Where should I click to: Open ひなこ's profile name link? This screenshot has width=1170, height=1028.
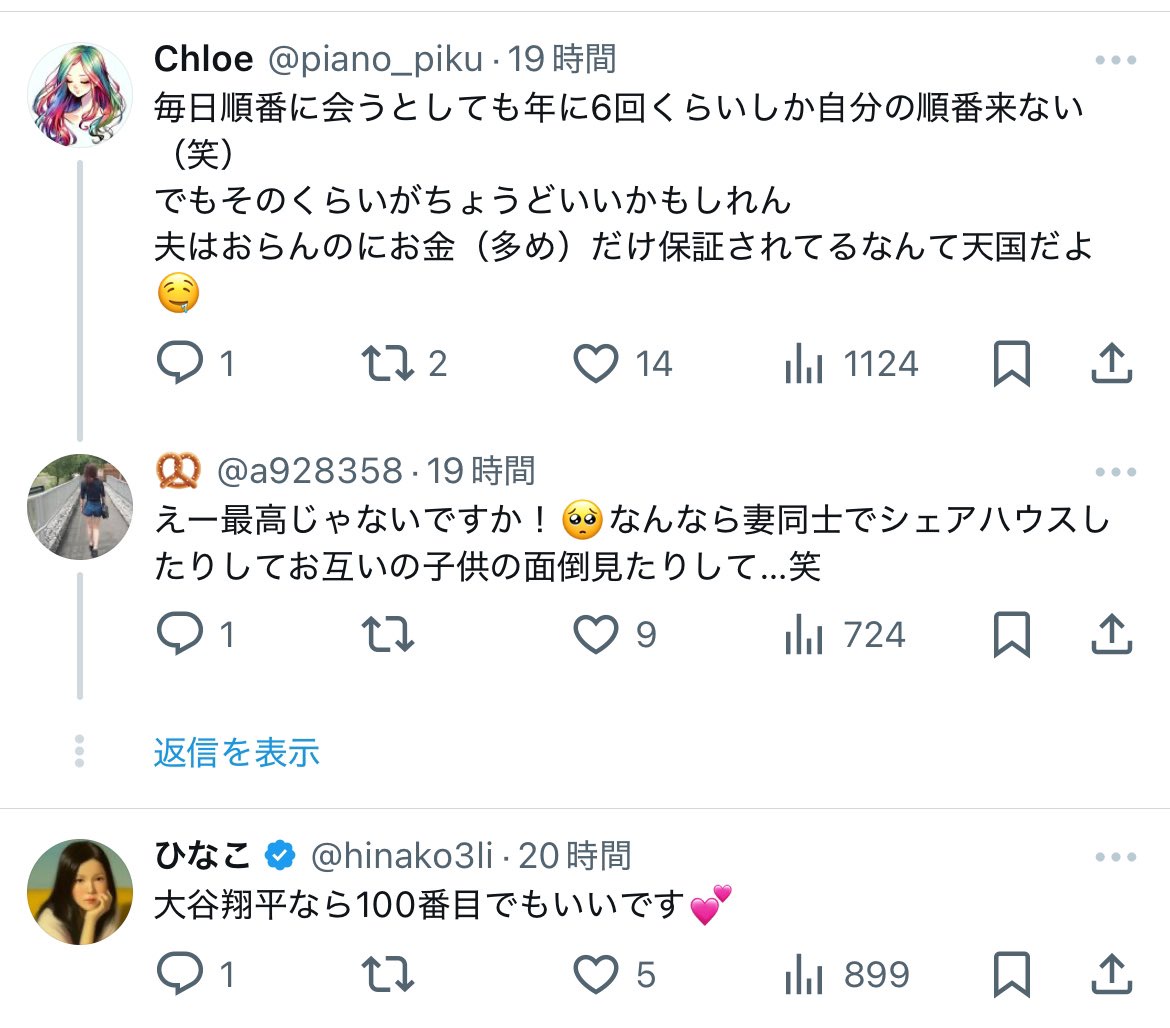click(x=202, y=856)
